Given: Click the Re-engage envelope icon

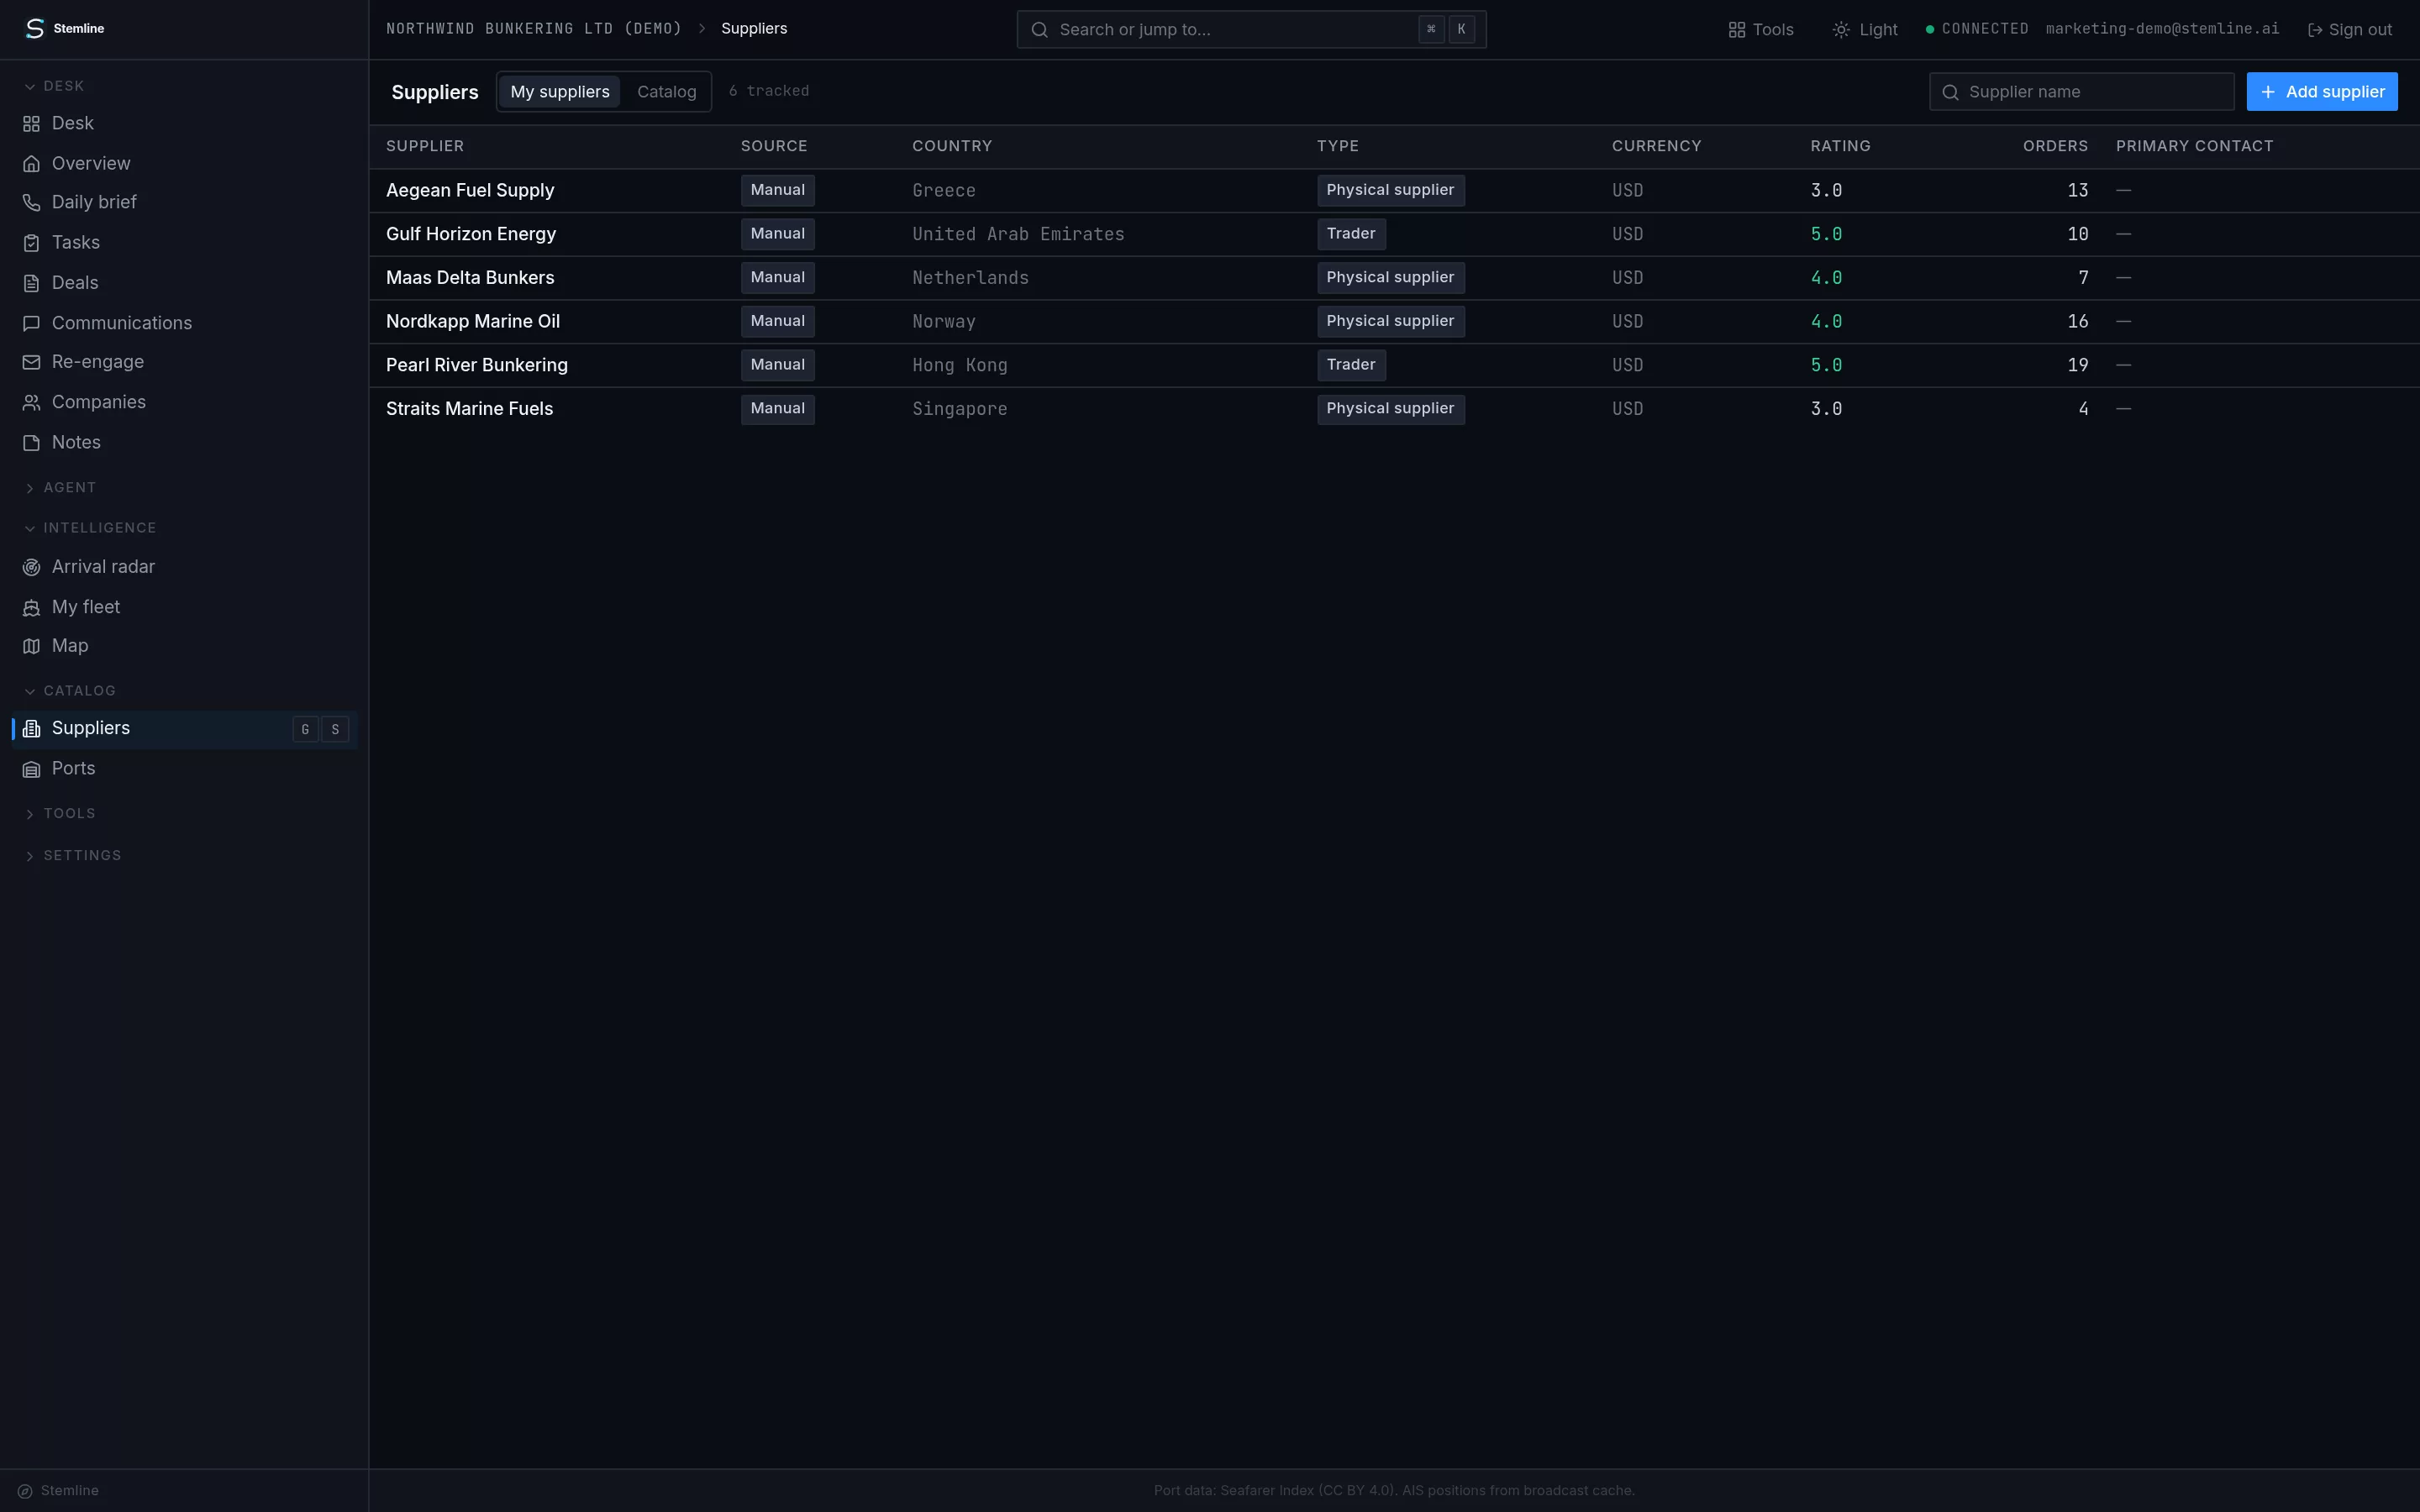Looking at the screenshot, I should click(31, 362).
